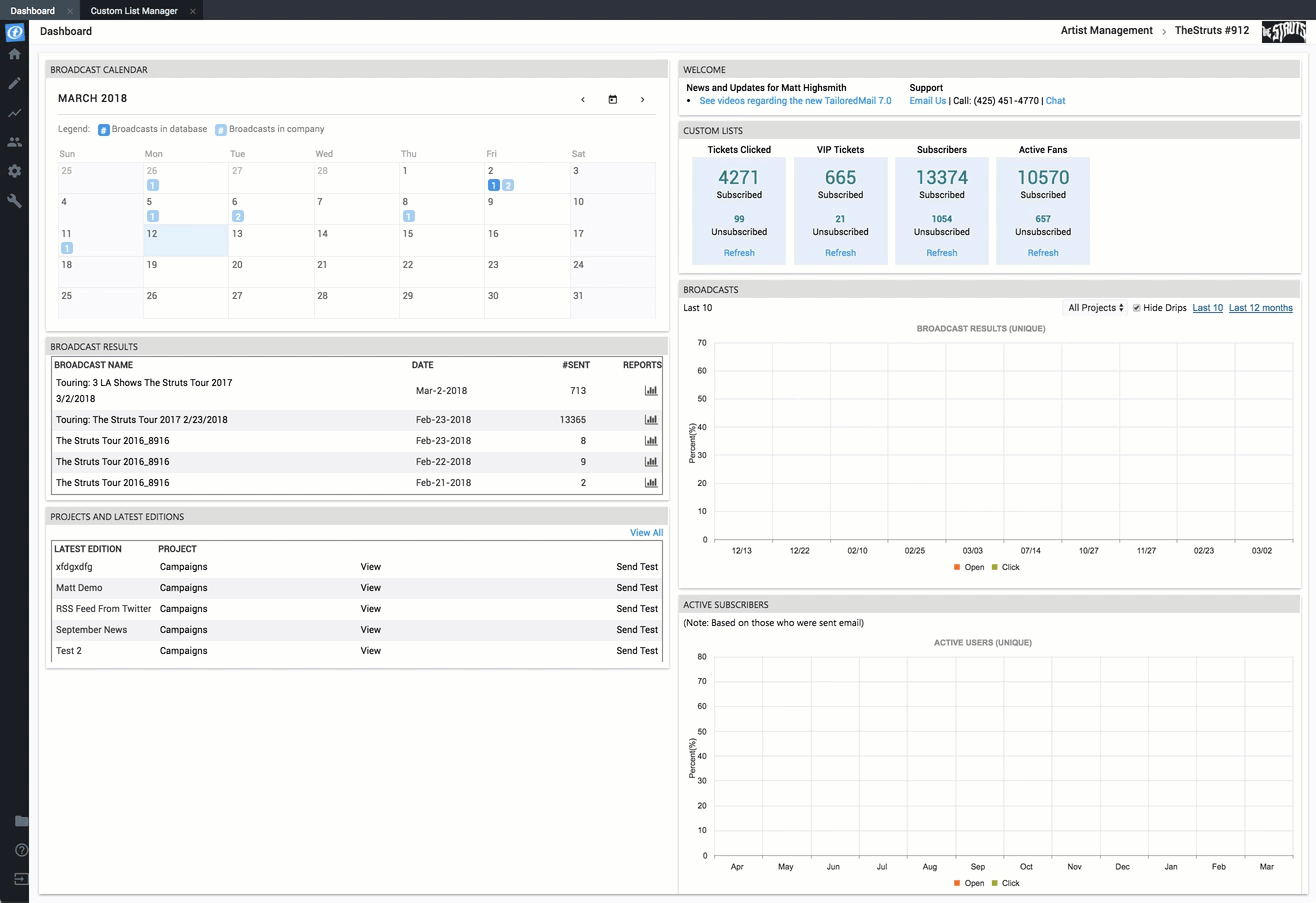Screen dimensions: 1316x903
Task: Click the logout arrow icon at sidebar bottom
Action: (x=21, y=879)
